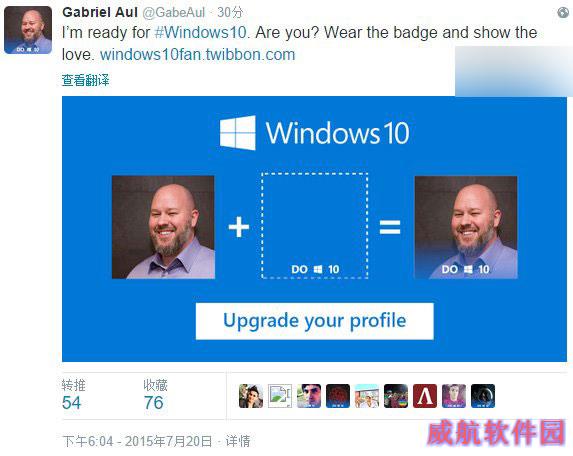Click Gabriel Aul display name
573x456 pixels.
point(100,12)
